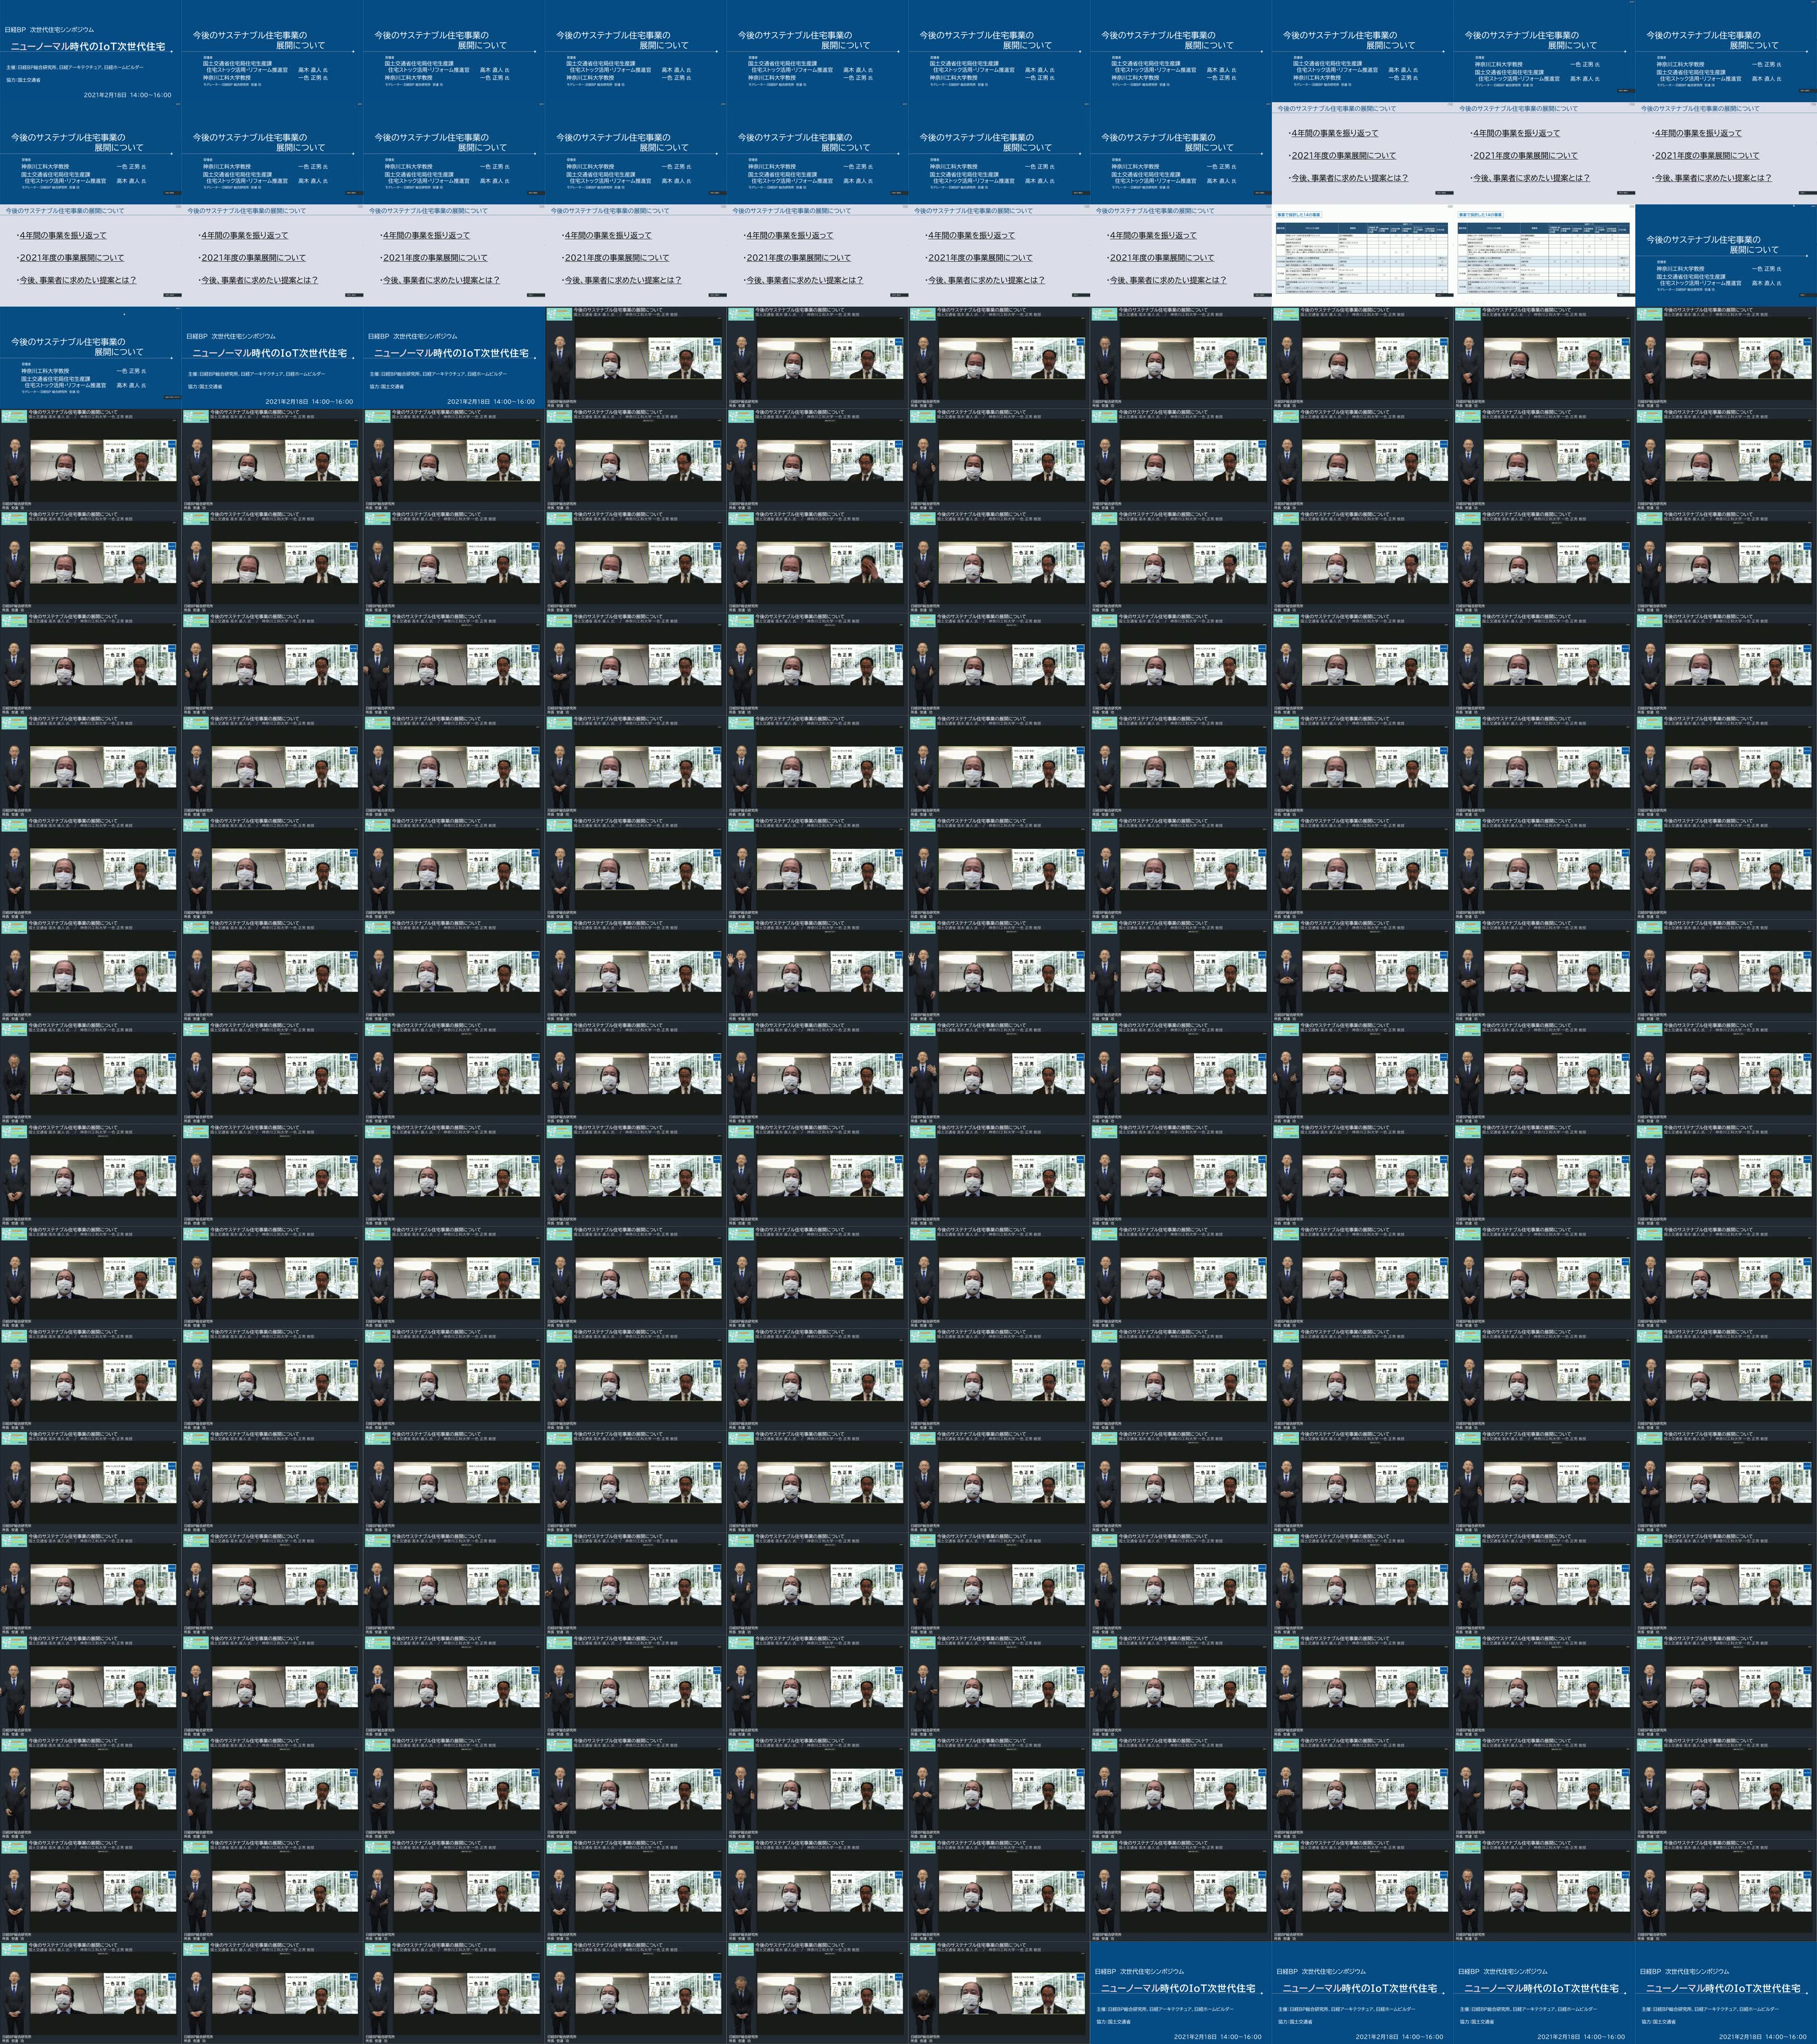This screenshot has width=1817, height=2044.
Task: Open the opening symposium title slide thumbnail
Action: coord(90,51)
